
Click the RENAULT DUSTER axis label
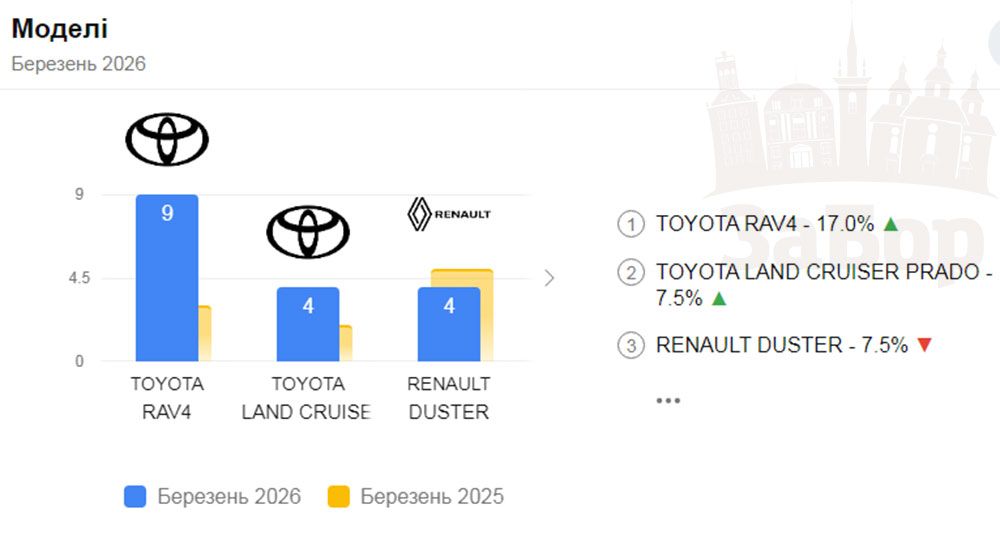tap(449, 398)
